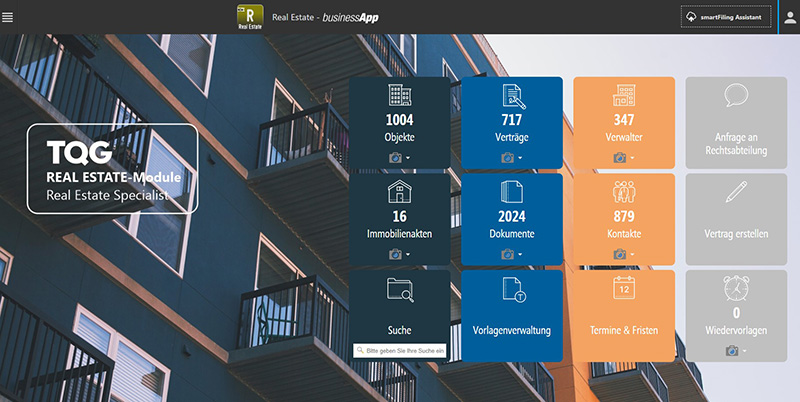This screenshot has height=402, width=800.
Task: Click the Real Estate app logo
Action: 251,17
